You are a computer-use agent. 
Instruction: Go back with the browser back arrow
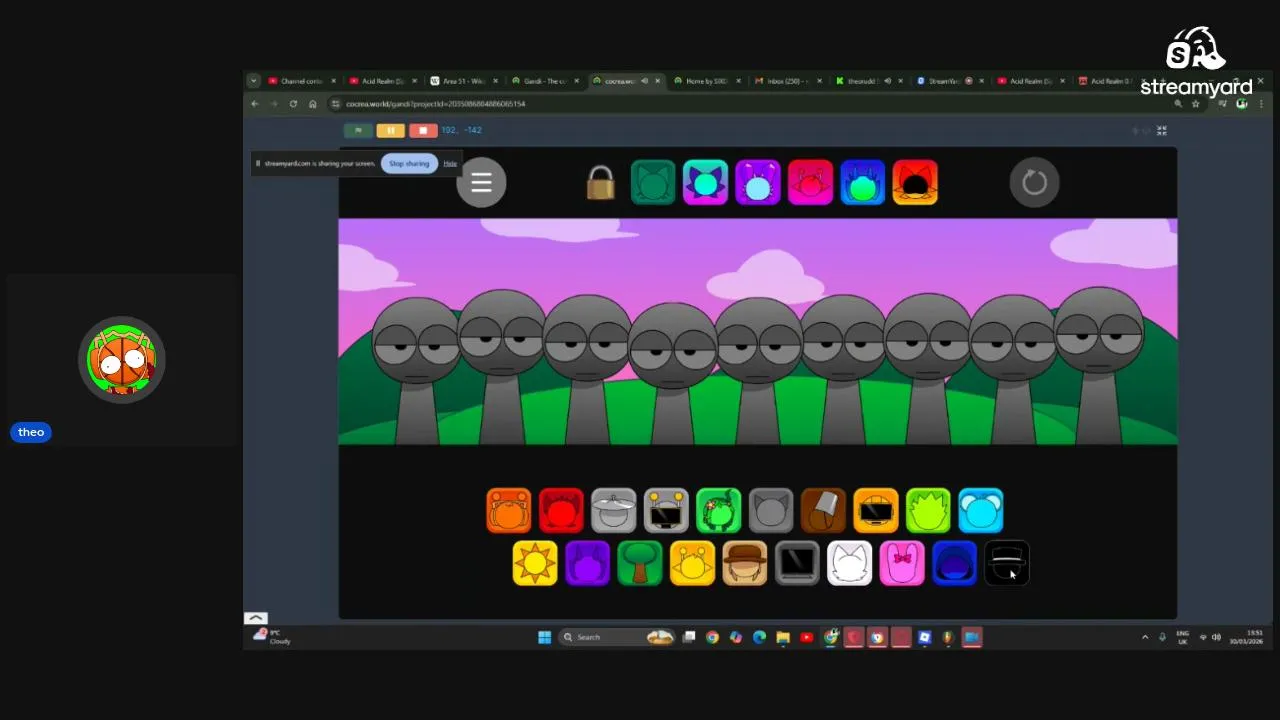click(255, 104)
